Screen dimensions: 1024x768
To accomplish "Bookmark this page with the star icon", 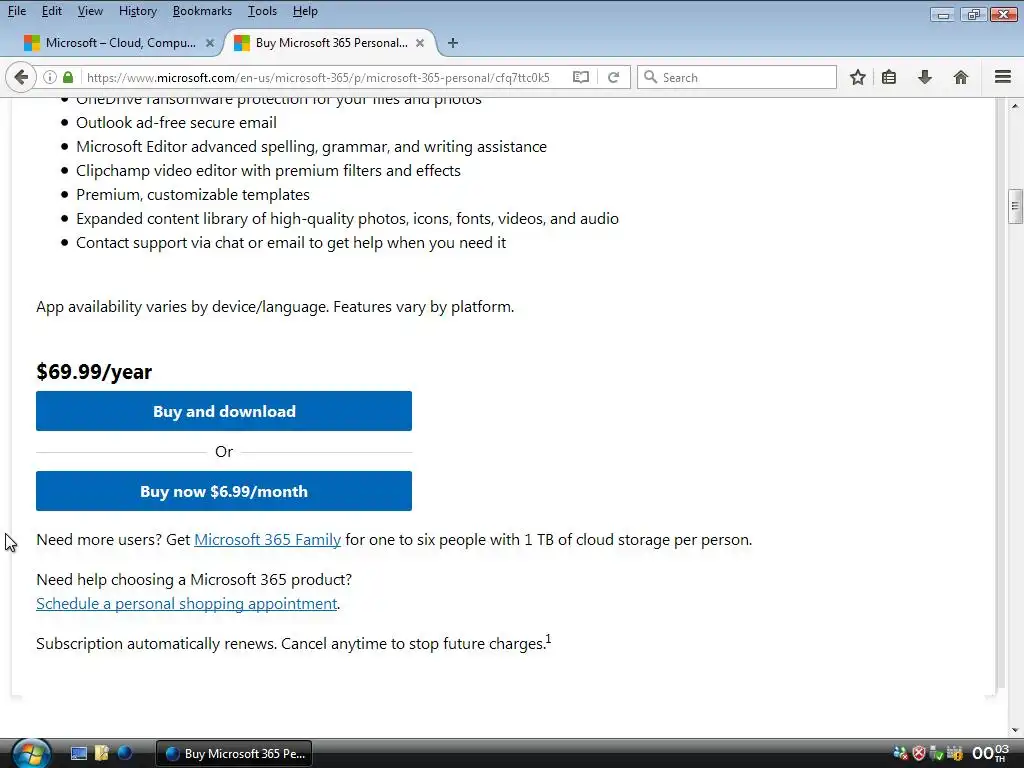I will (x=857, y=77).
